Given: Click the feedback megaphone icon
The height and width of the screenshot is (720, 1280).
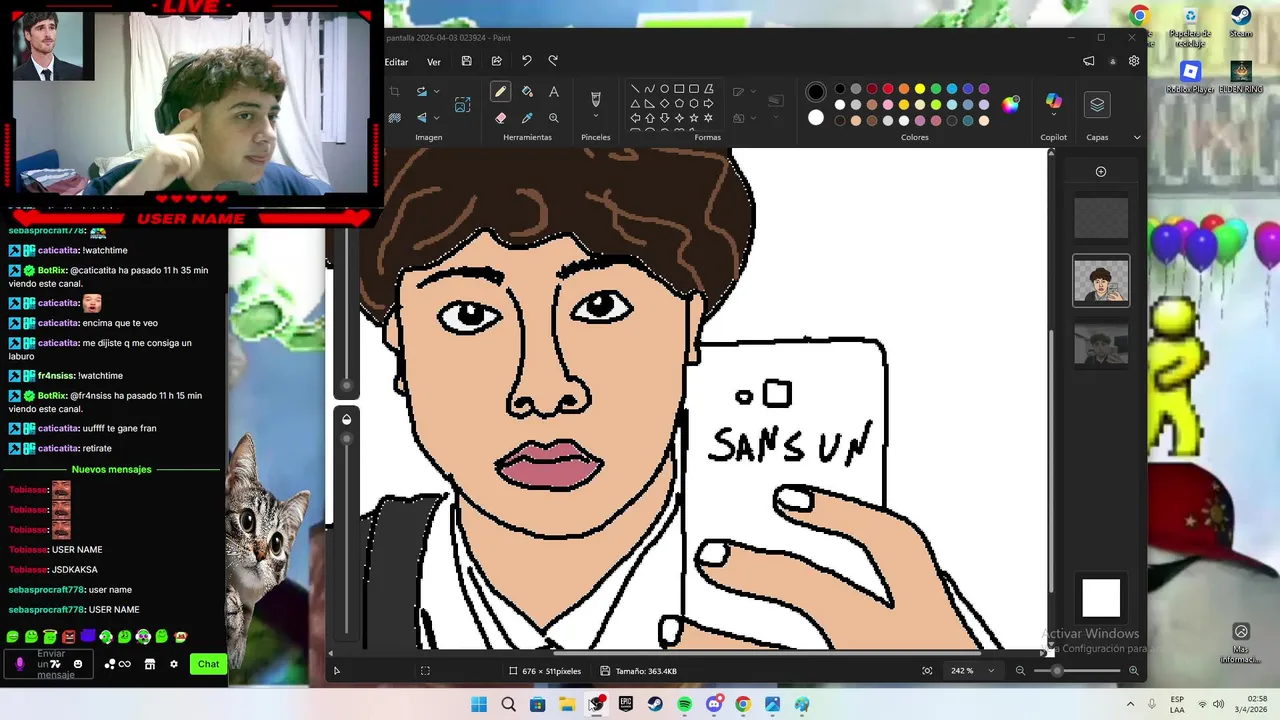Looking at the screenshot, I should (x=1089, y=61).
